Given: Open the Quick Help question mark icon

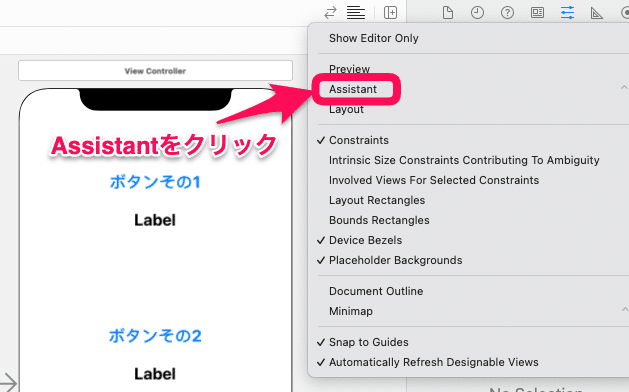Looking at the screenshot, I should click(507, 13).
